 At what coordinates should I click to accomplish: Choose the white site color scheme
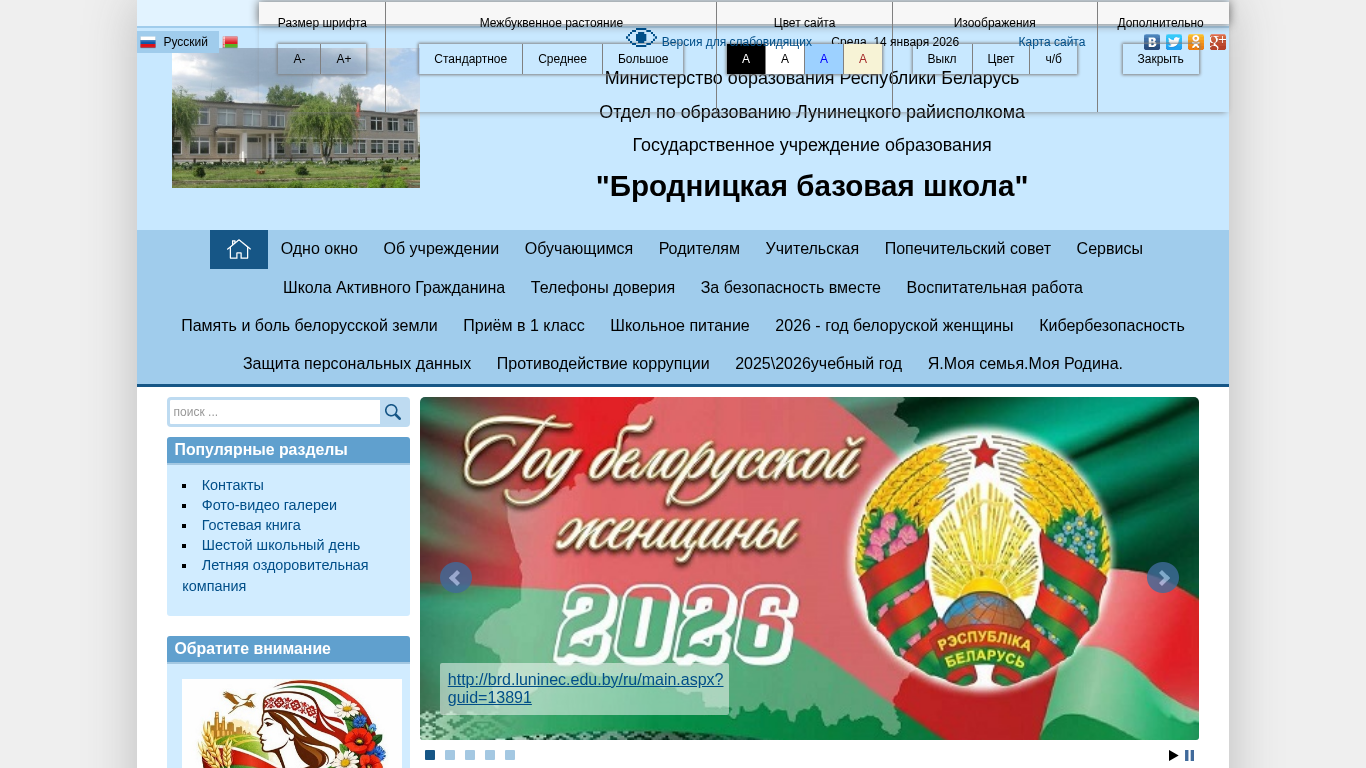785,59
